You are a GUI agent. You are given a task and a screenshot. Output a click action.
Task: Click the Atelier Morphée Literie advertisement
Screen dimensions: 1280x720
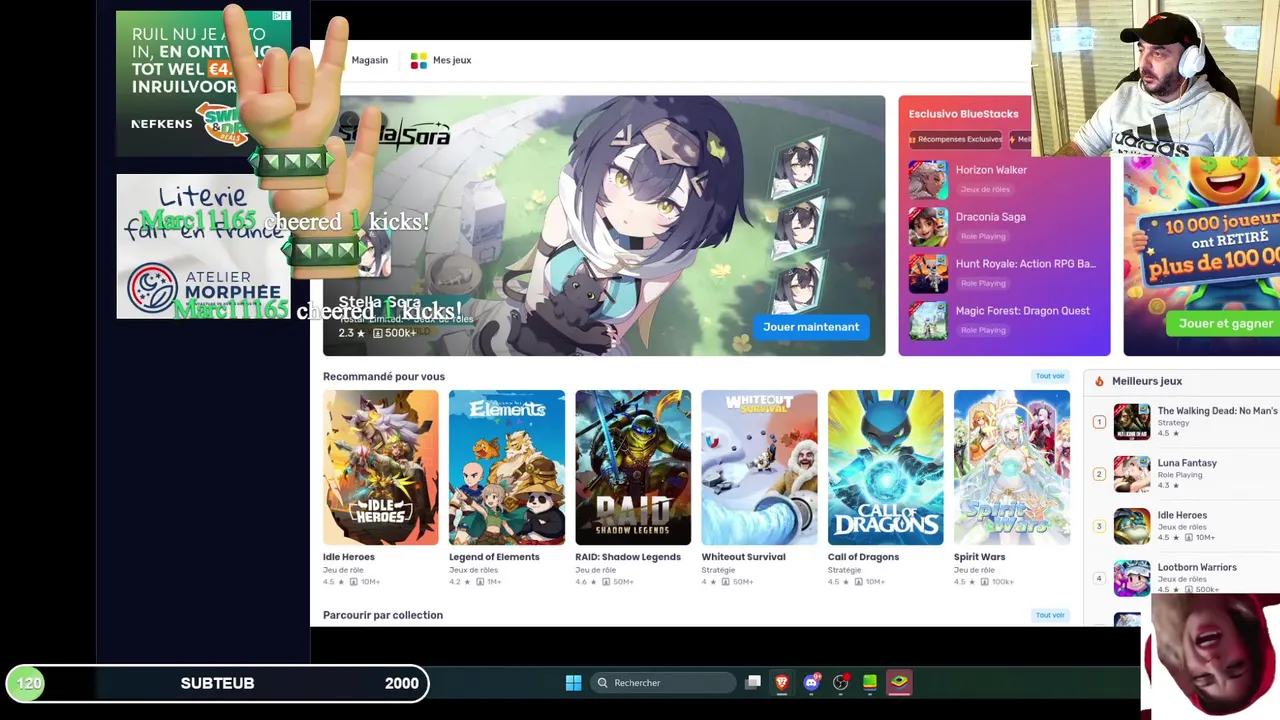click(x=203, y=247)
